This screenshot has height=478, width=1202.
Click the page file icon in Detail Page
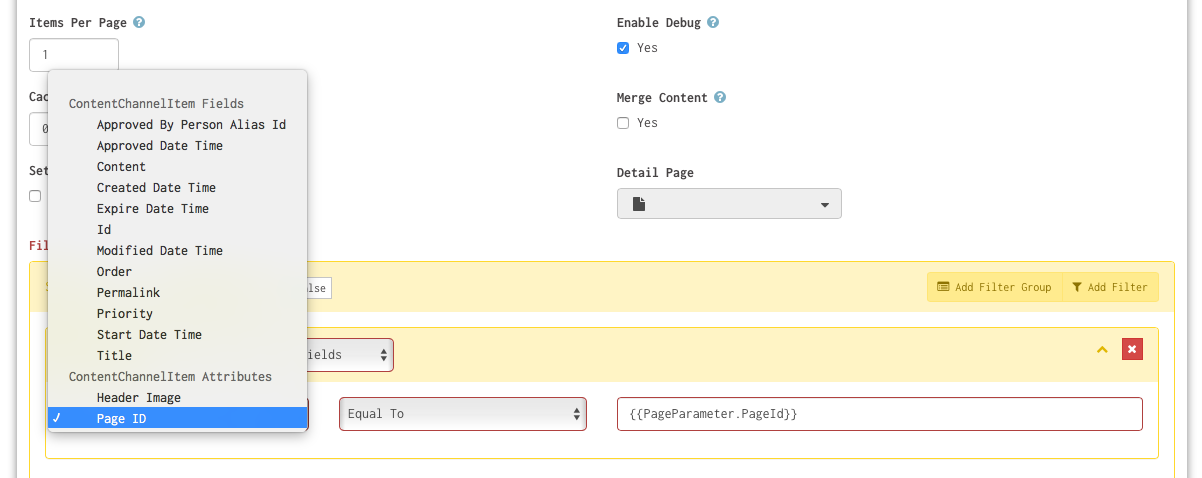coord(640,204)
